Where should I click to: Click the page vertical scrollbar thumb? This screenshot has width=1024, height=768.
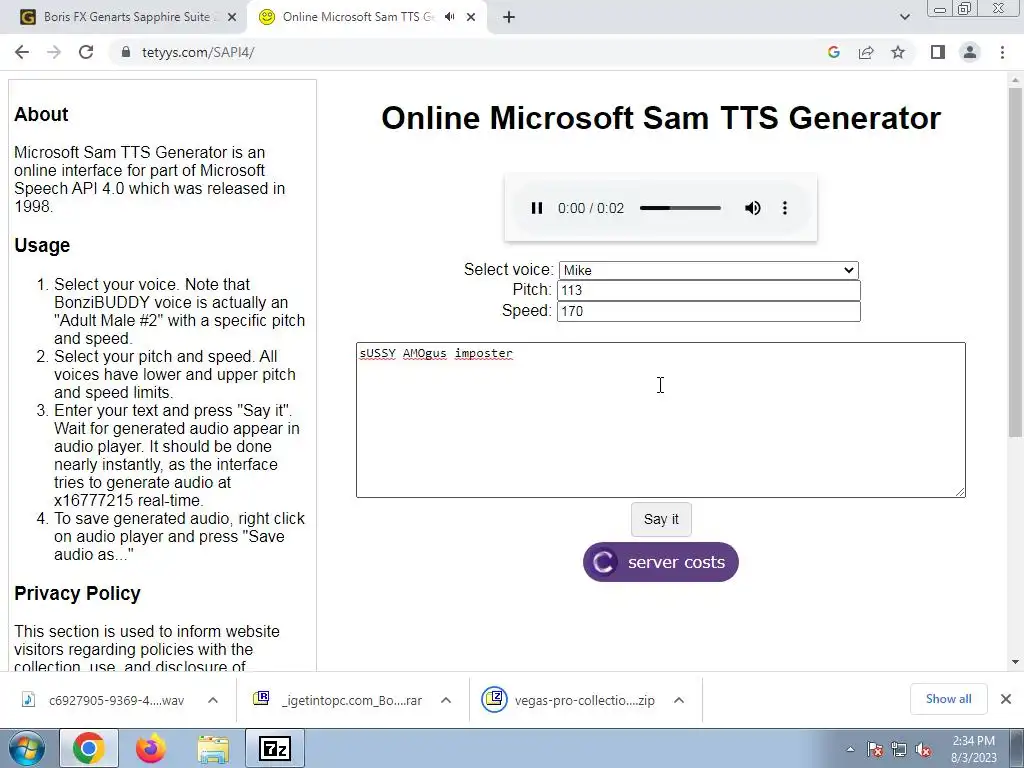click(x=1015, y=261)
